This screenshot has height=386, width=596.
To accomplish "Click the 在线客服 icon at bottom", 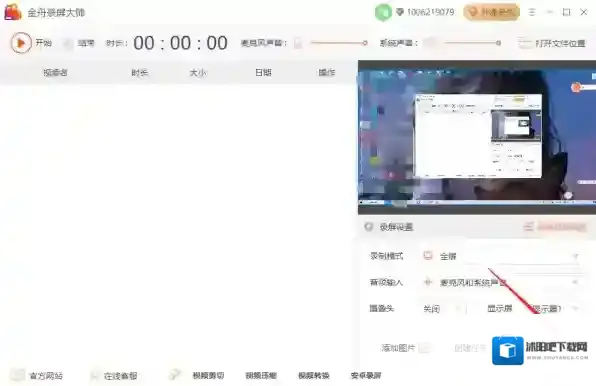I will tap(94, 376).
